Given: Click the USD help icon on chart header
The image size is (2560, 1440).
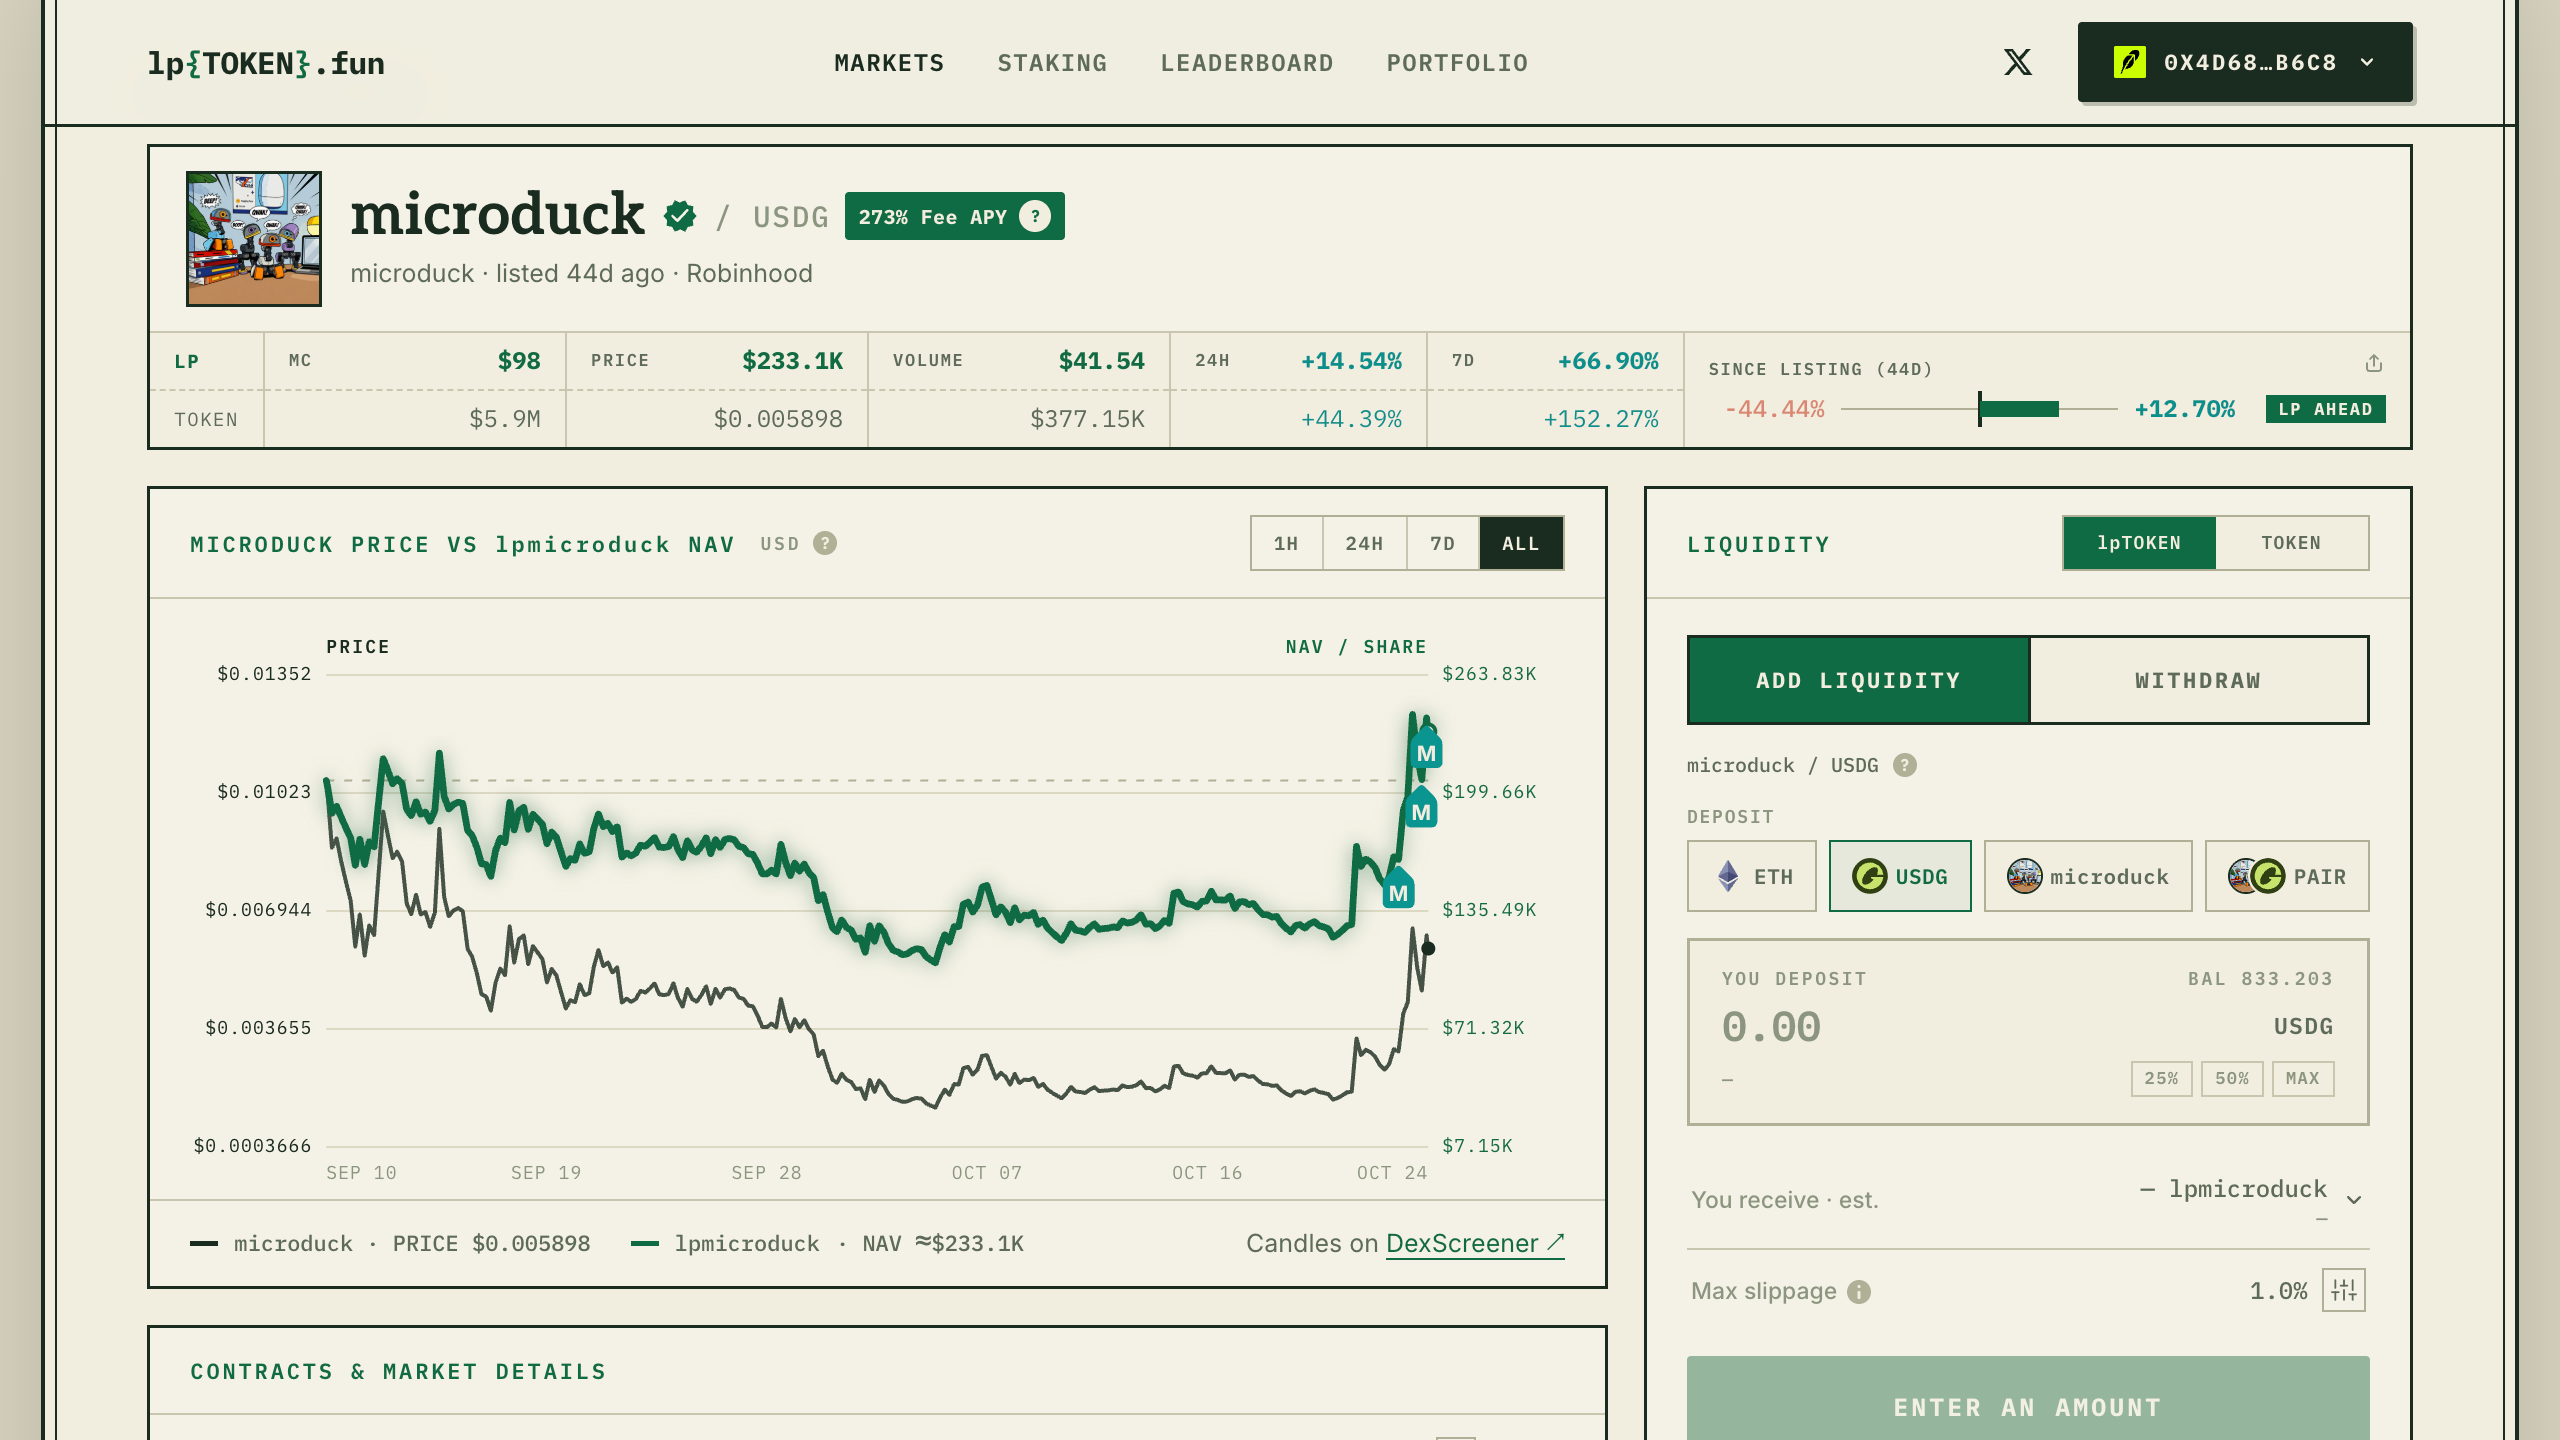Looking at the screenshot, I should 825,543.
